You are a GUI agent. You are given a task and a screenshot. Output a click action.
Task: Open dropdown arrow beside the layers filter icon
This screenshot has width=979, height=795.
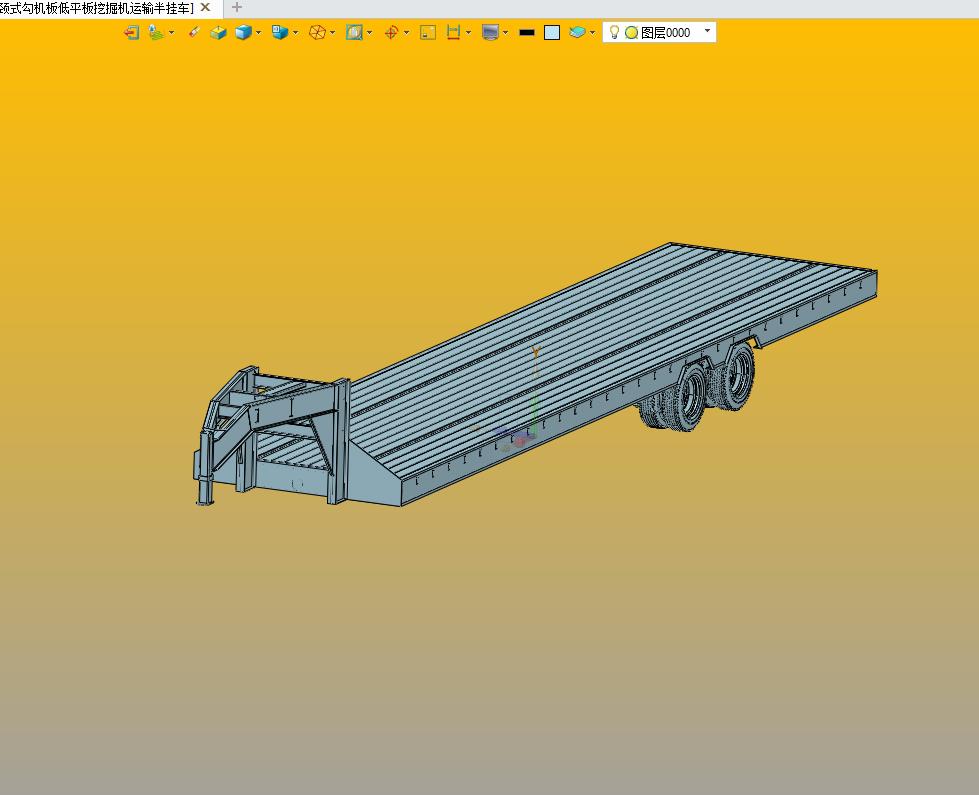click(x=172, y=32)
